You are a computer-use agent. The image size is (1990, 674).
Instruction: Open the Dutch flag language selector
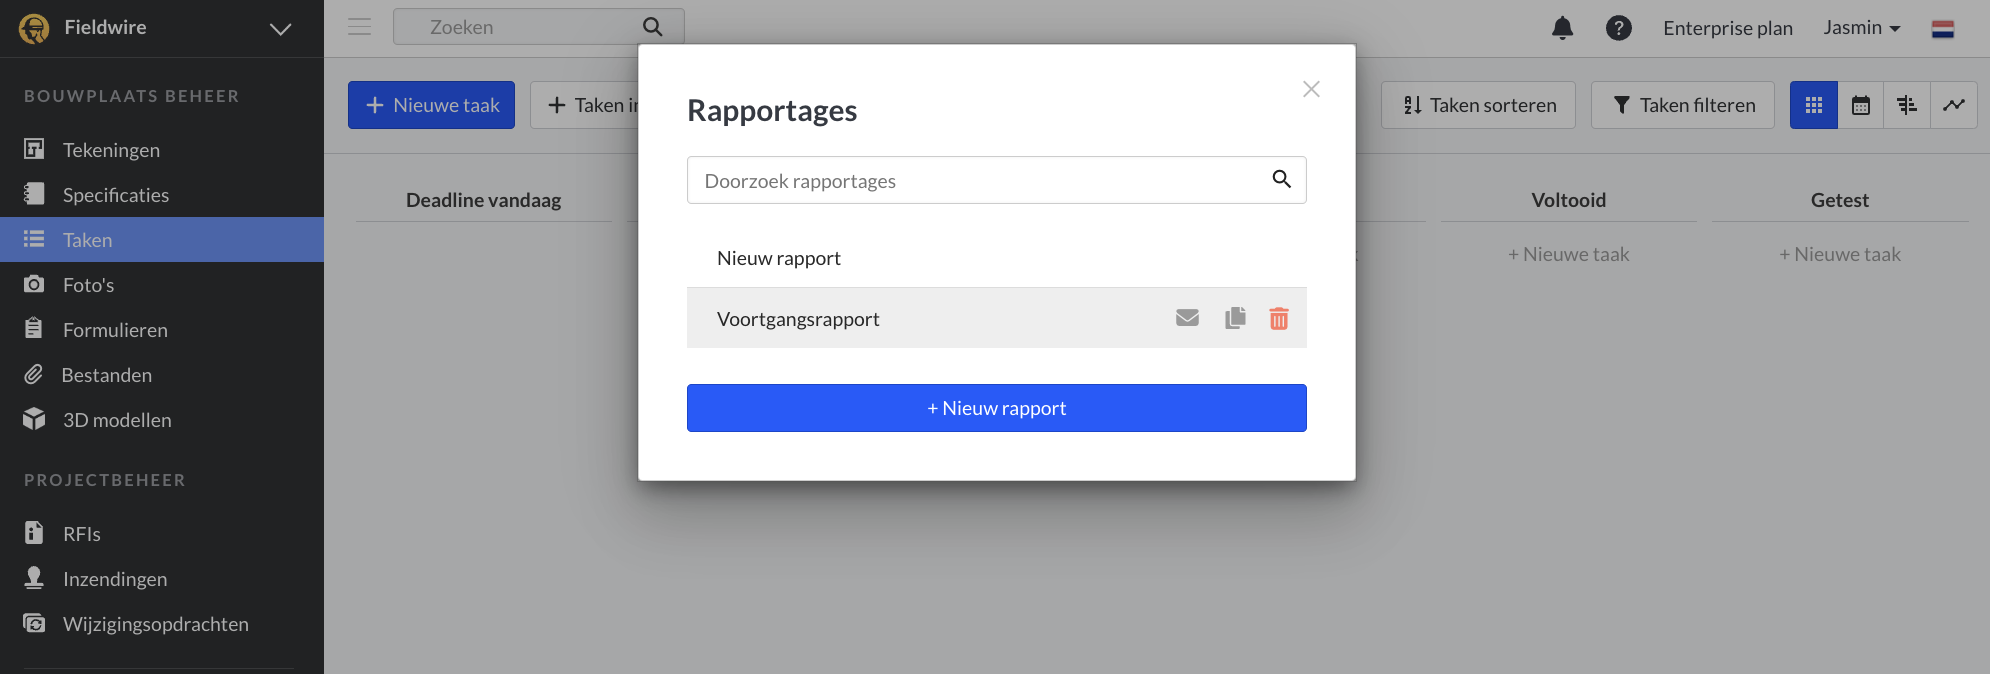(1942, 29)
